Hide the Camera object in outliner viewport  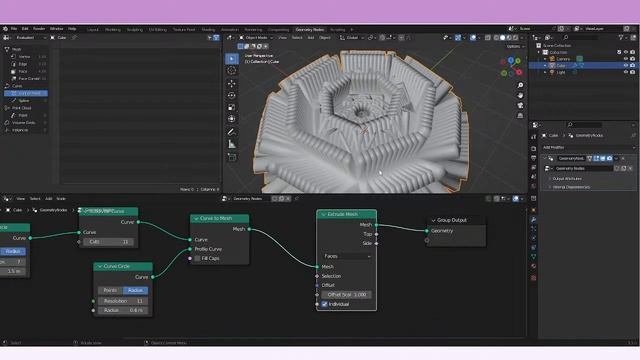pos(626,59)
